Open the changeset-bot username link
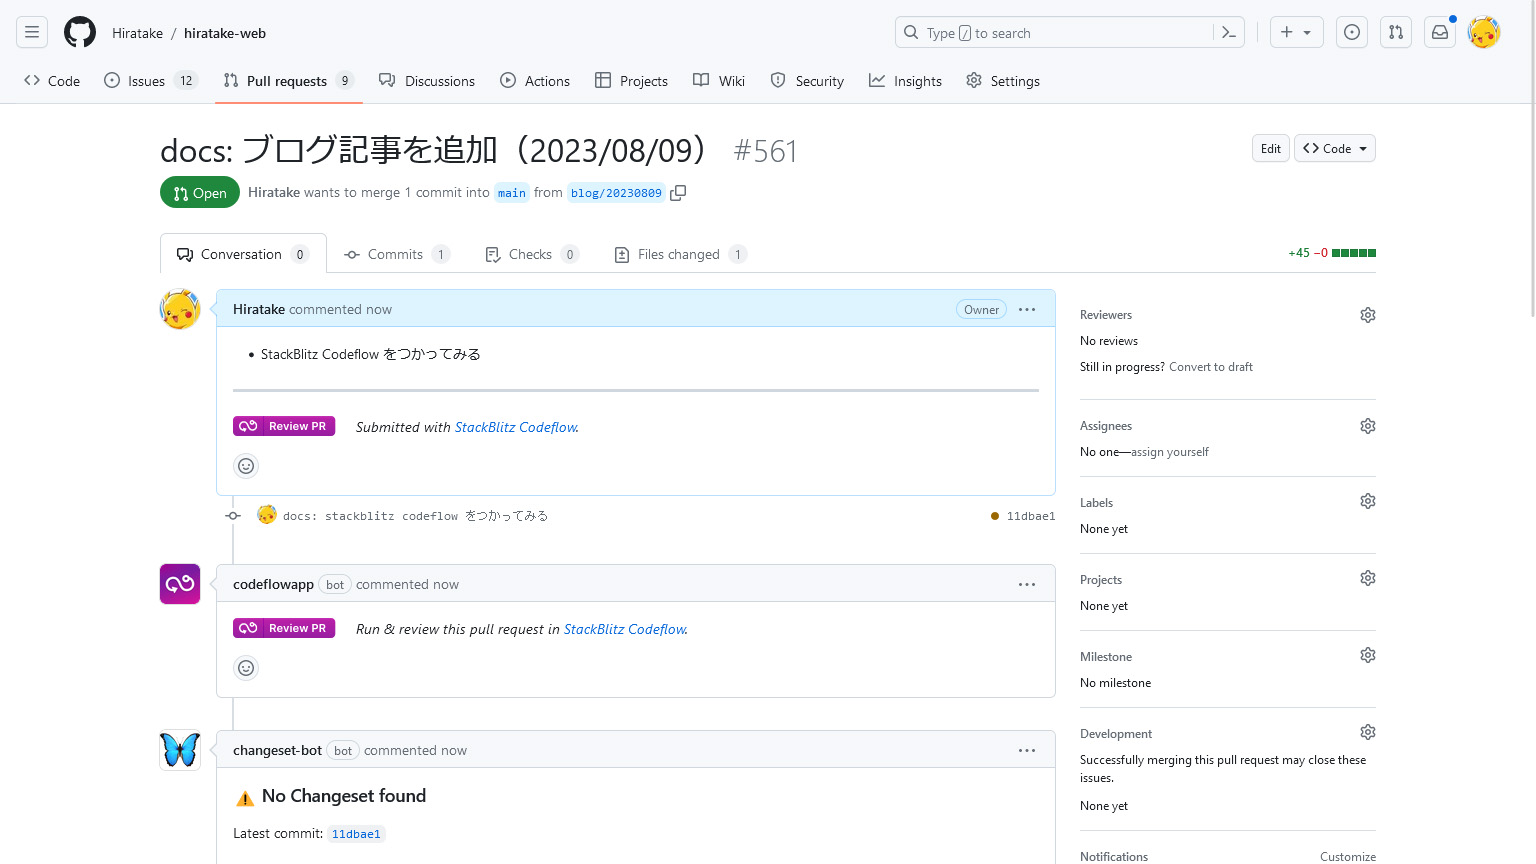The height and width of the screenshot is (864, 1536). pos(277,750)
